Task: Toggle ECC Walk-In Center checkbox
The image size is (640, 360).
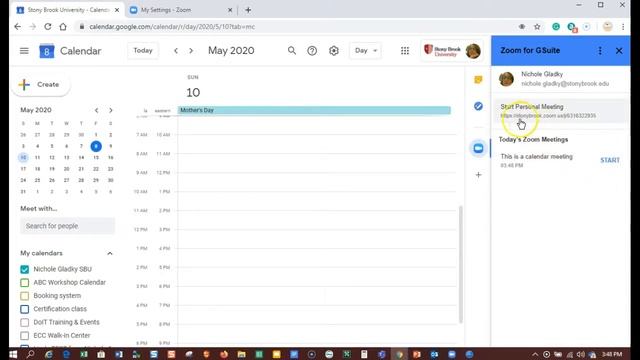Action: (24, 336)
